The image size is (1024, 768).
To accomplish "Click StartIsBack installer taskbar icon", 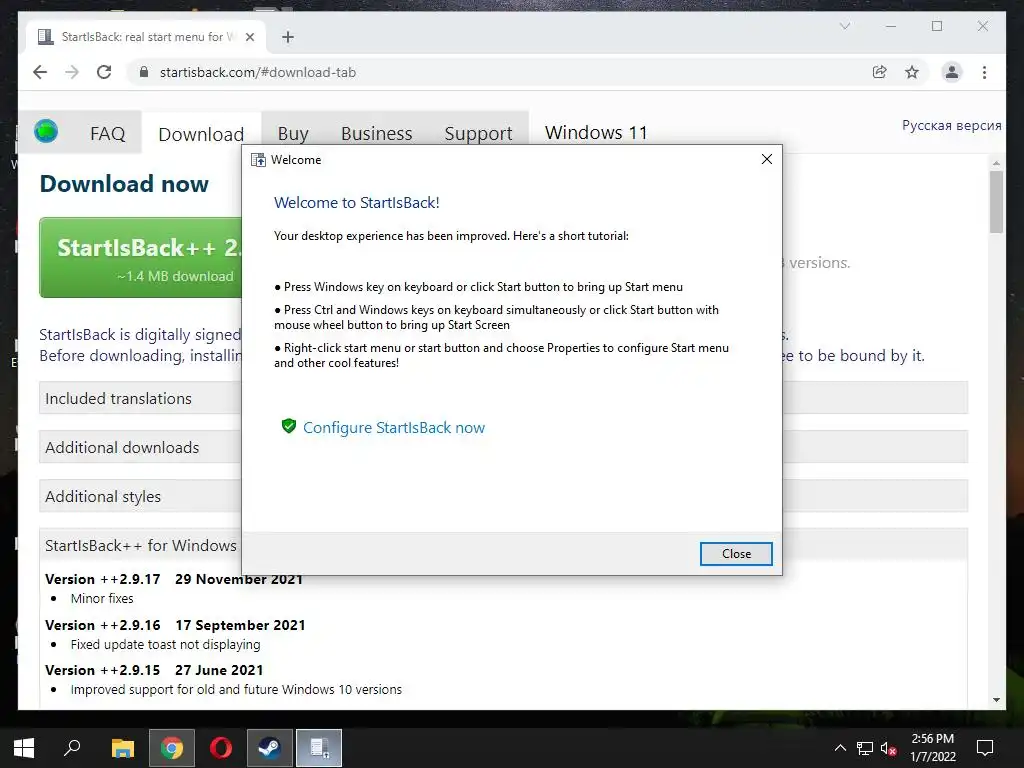I will click(x=319, y=748).
